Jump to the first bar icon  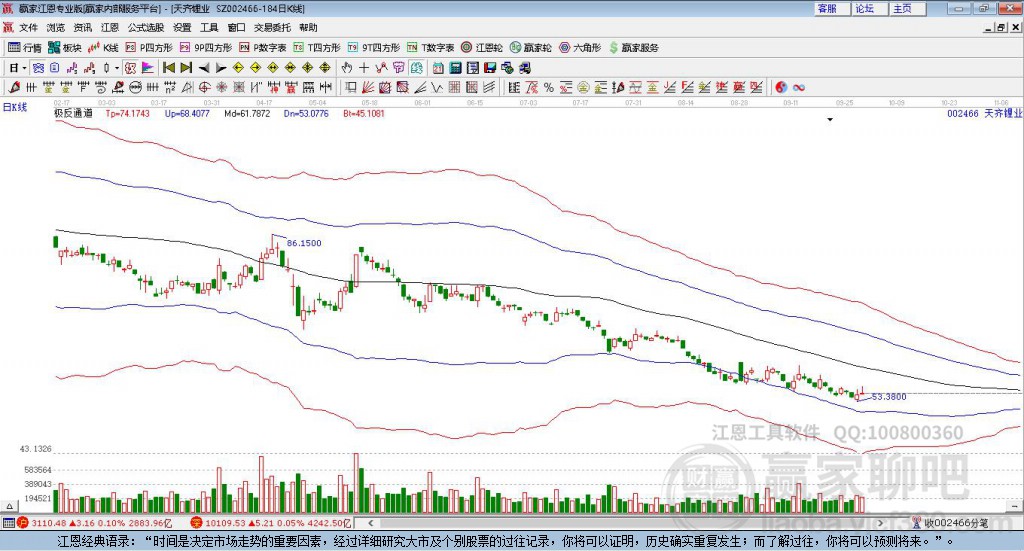(168, 68)
